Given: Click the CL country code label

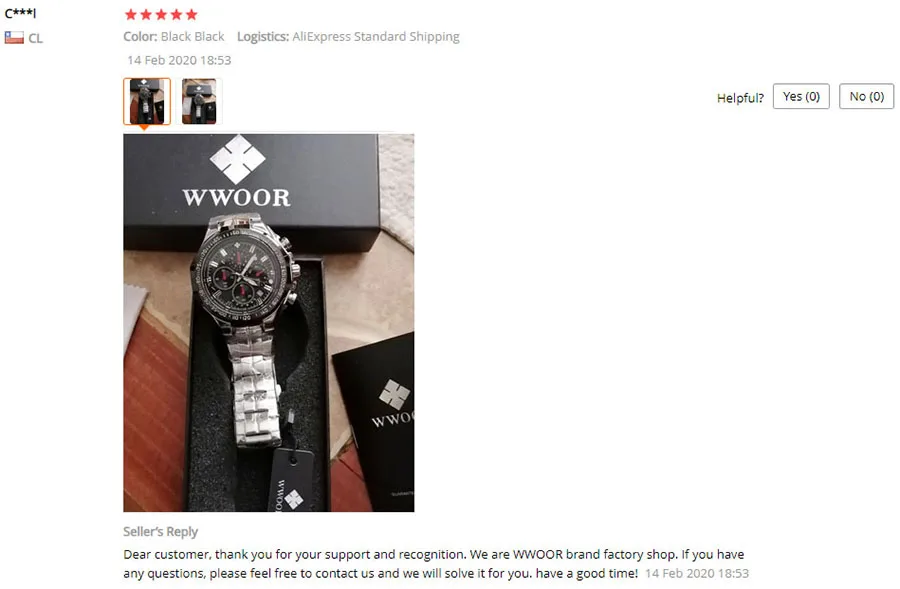Looking at the screenshot, I should tap(36, 38).
